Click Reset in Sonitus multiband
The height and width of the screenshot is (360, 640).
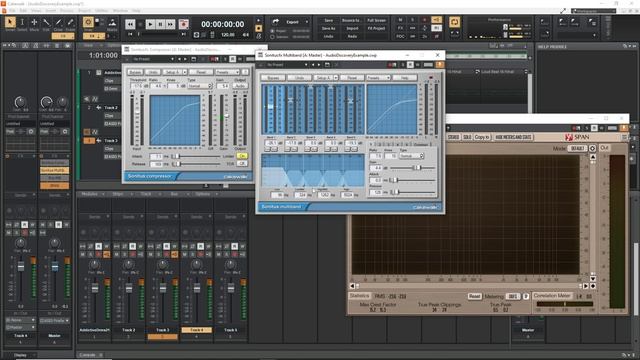coord(352,78)
